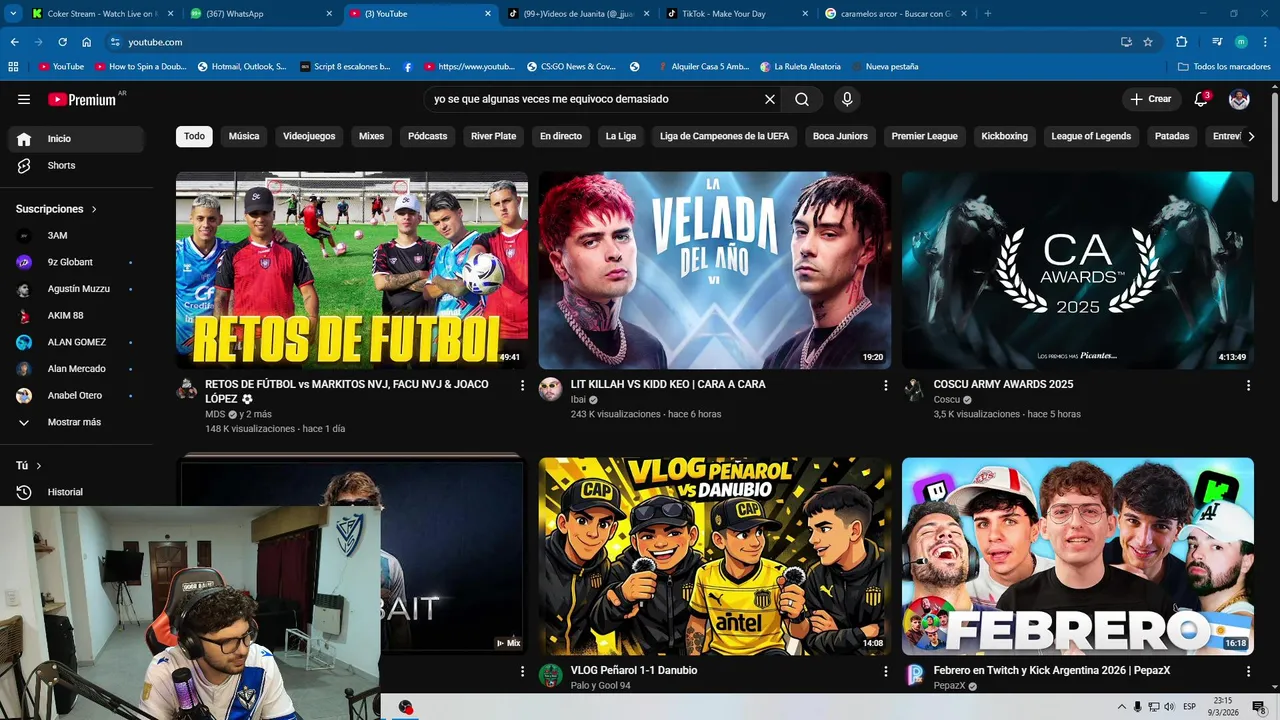1280x720 pixels.
Task: Switch to the TikTok Make Your Day tab
Action: 739,14
